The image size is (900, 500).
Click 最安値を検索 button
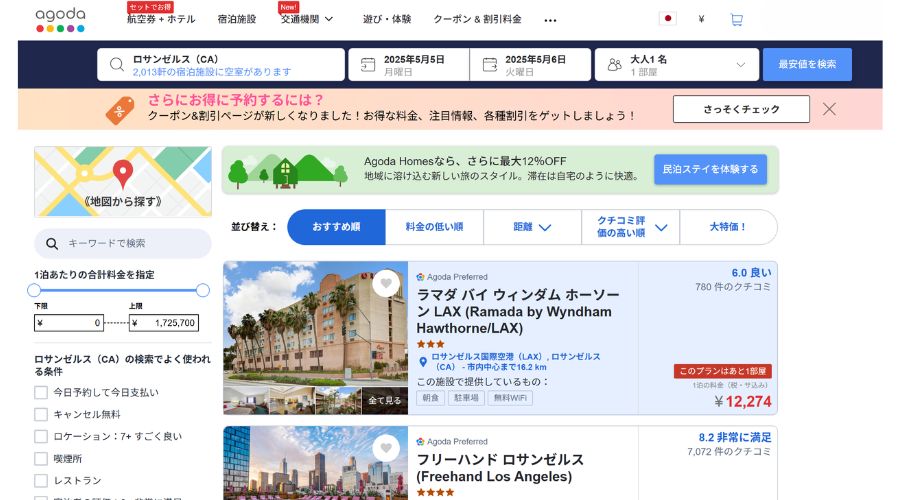pyautogui.click(x=807, y=64)
